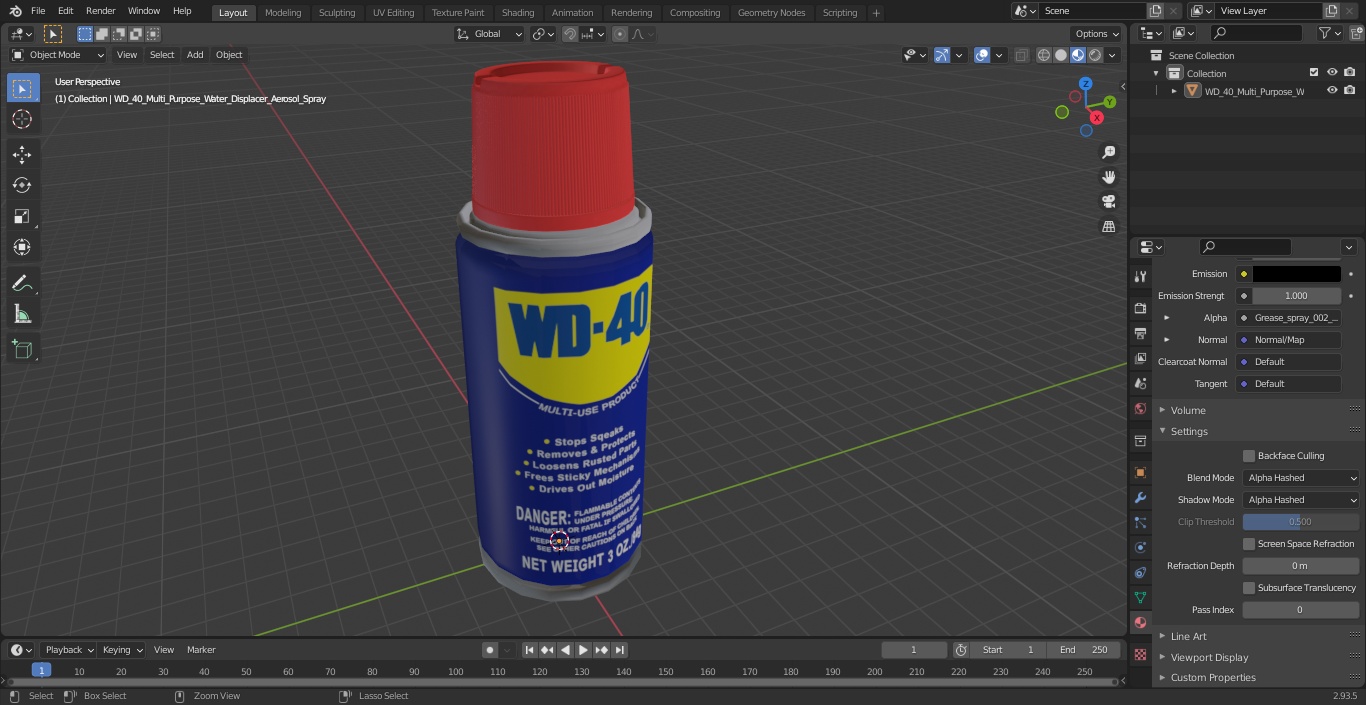Activate the Transform tool

point(22,247)
